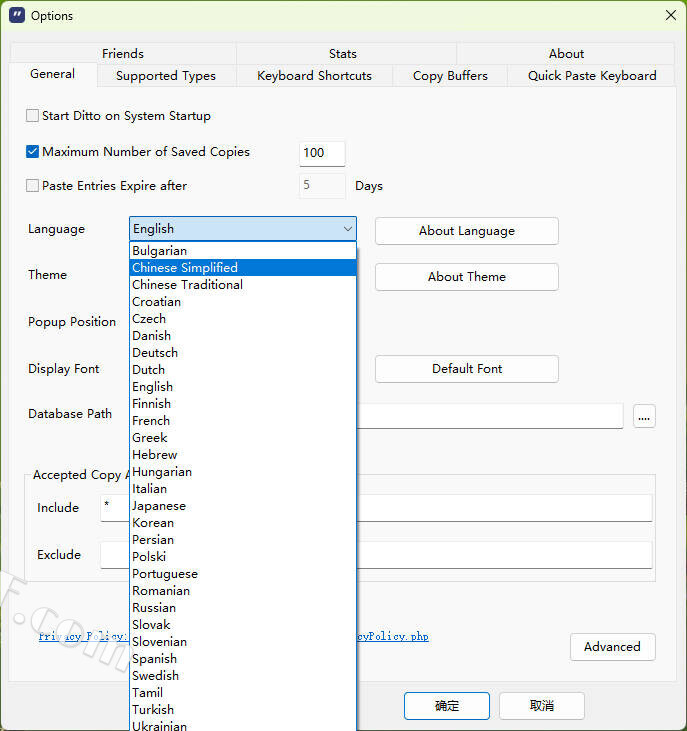Open the About tab
Viewport: 687px width, 731px height.
[x=566, y=54]
